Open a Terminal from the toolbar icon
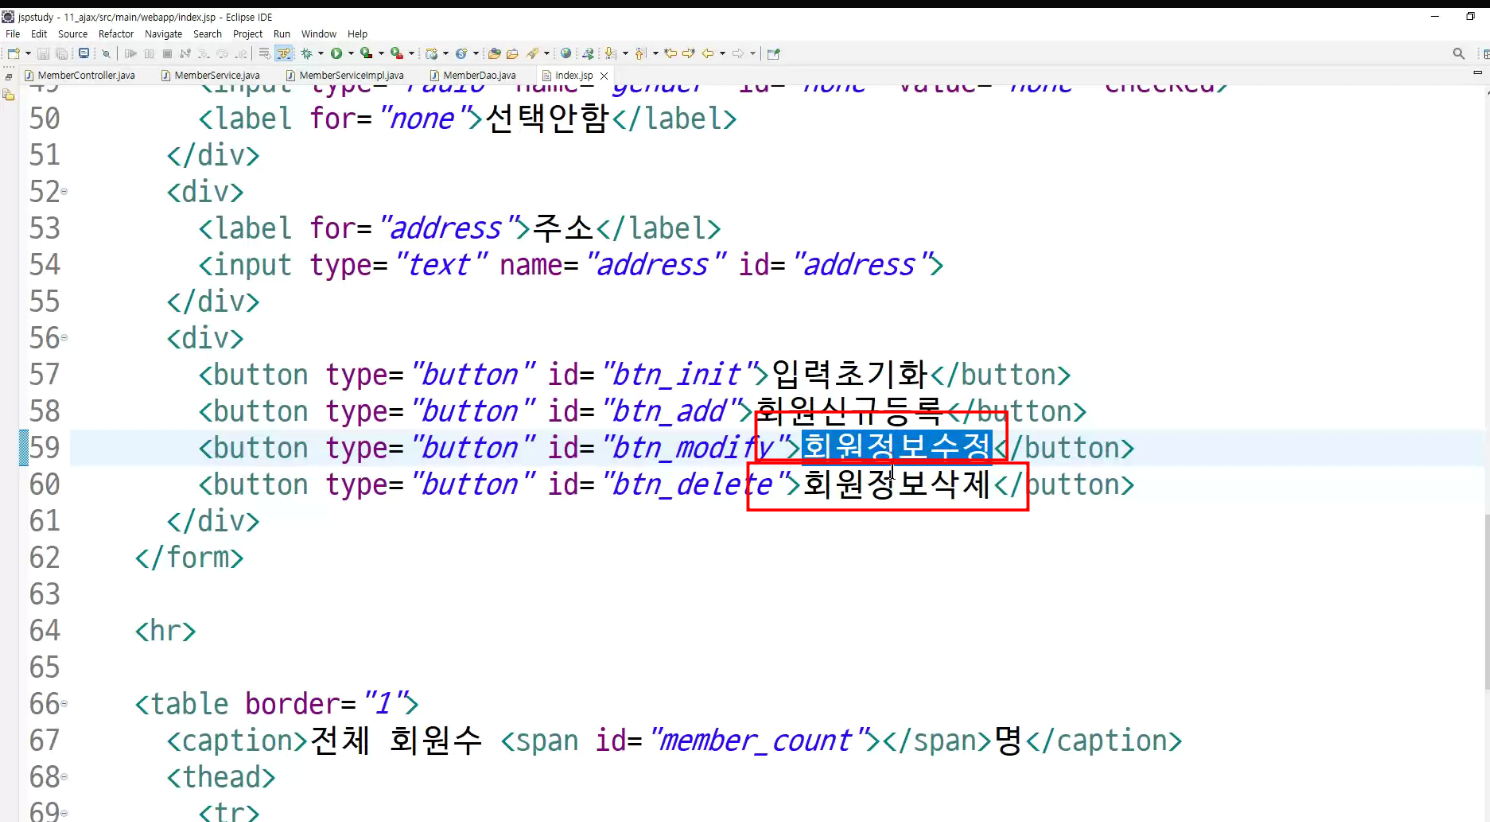Image resolution: width=1490 pixels, height=822 pixels. (84, 53)
